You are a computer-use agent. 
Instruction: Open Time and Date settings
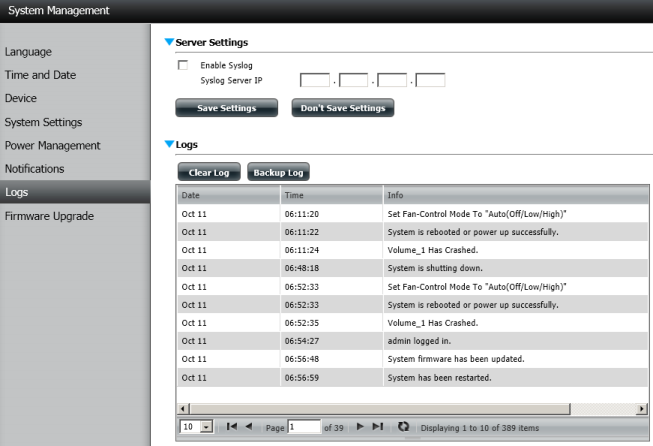pyautogui.click(x=40, y=75)
